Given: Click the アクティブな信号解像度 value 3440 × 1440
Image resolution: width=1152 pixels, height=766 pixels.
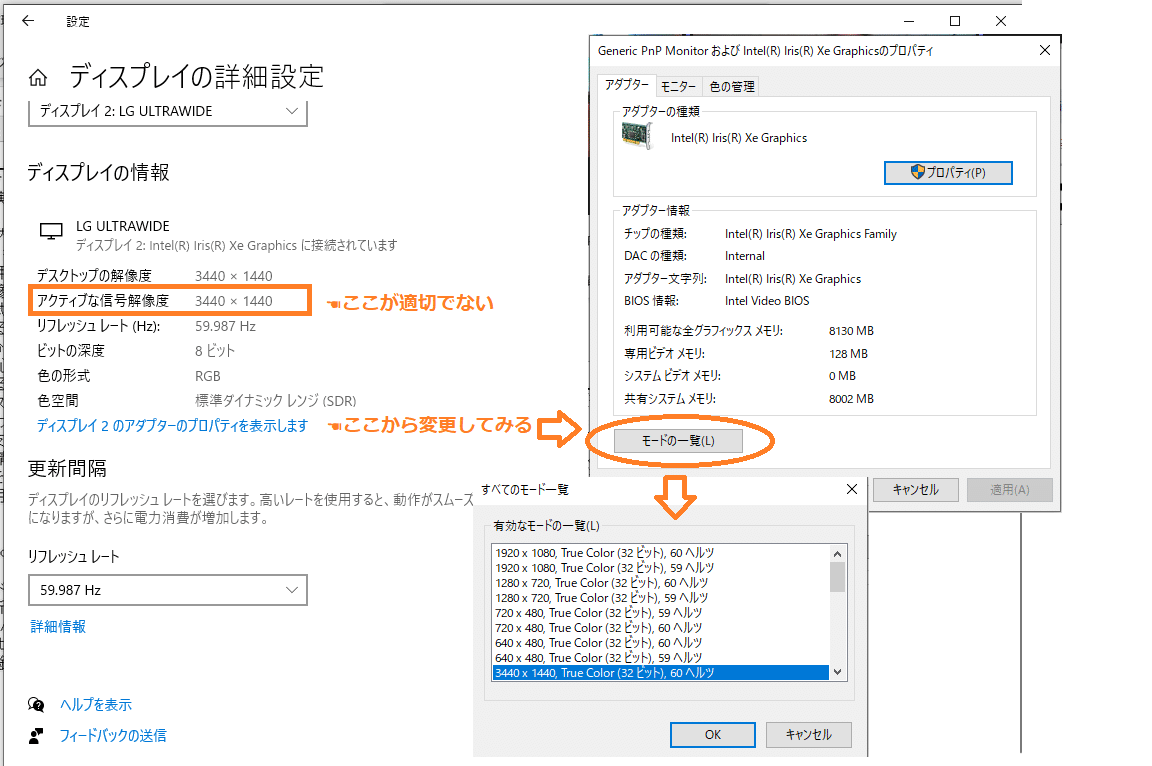Looking at the screenshot, I should click(x=234, y=301).
